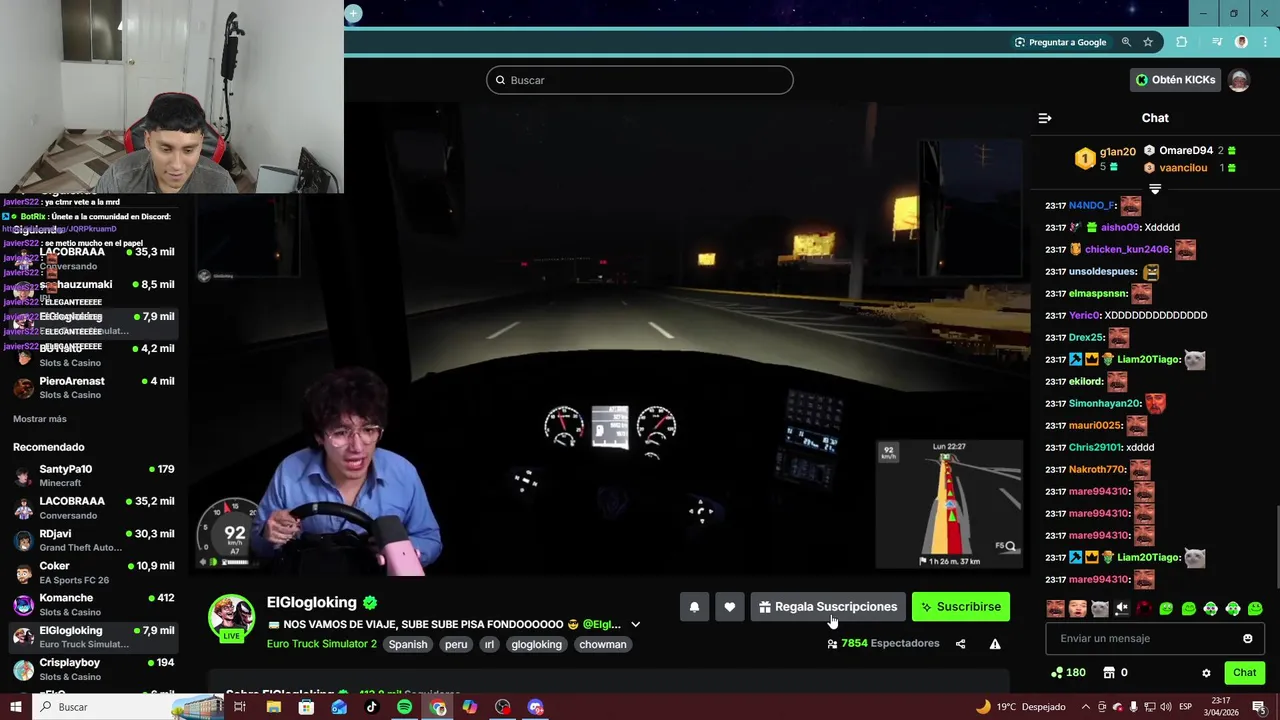Open Komanche Slots & Casino channel
The height and width of the screenshot is (720, 1280).
tap(94, 605)
